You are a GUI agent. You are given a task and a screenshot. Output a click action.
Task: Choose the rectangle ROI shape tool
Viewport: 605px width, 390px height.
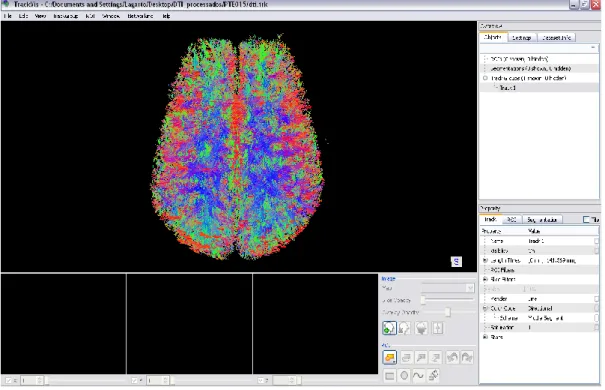point(389,376)
